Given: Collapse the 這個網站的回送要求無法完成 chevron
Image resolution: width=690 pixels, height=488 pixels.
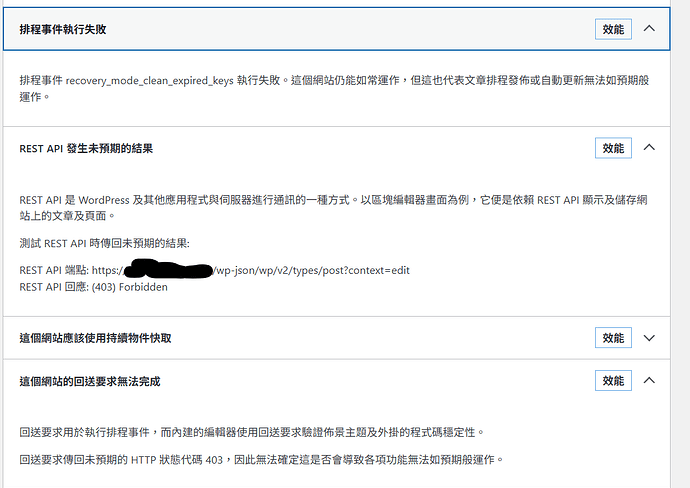Looking at the screenshot, I should pos(650,381).
